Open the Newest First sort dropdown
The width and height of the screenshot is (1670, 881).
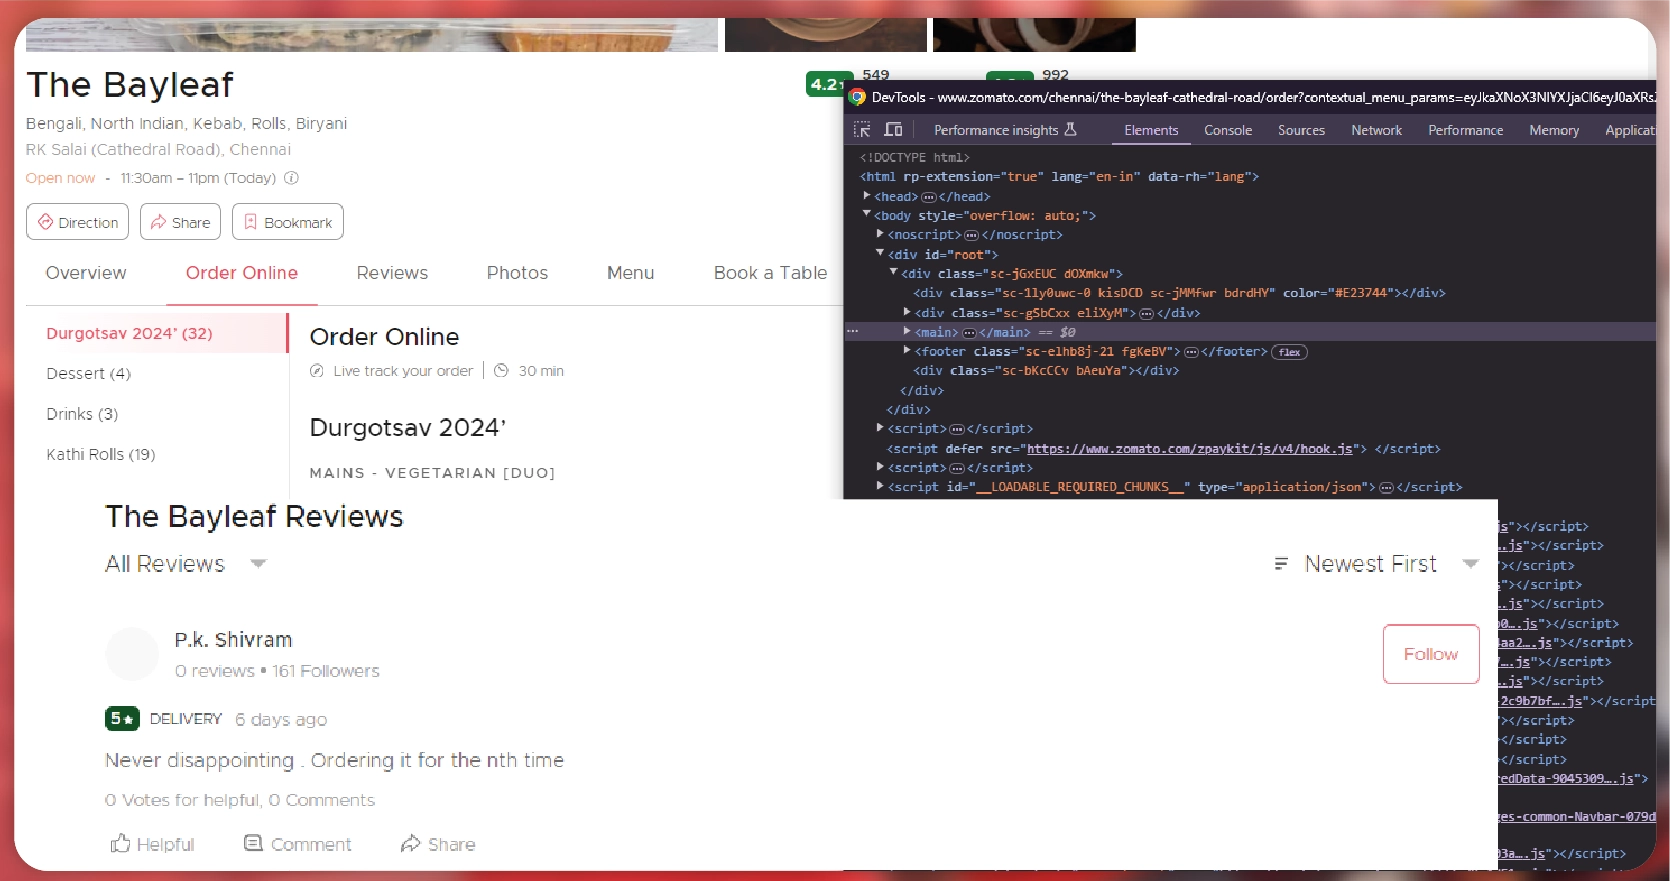click(x=1376, y=564)
